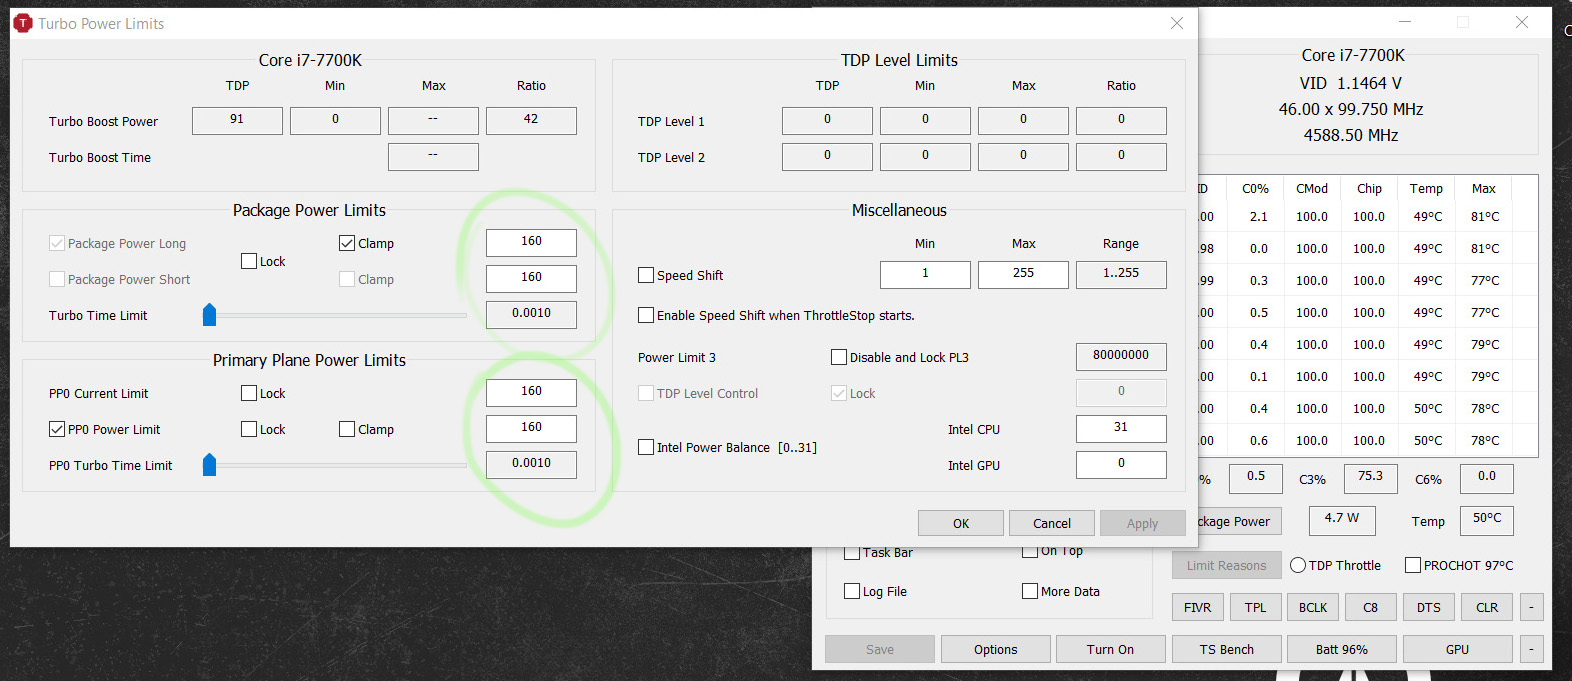Viewport: 1572px width, 681px height.
Task: Select the TDP Throttle radio button
Action: (1298, 565)
